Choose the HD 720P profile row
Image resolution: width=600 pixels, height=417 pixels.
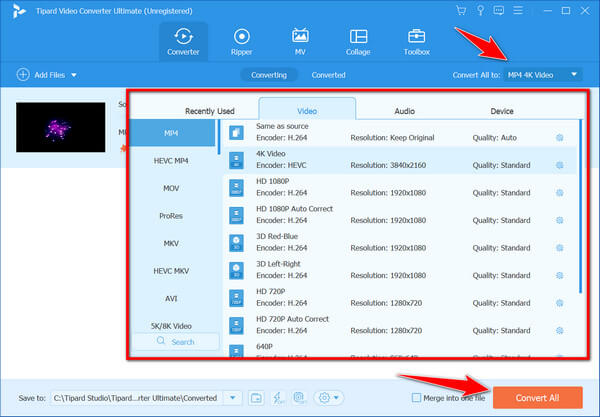coord(400,297)
